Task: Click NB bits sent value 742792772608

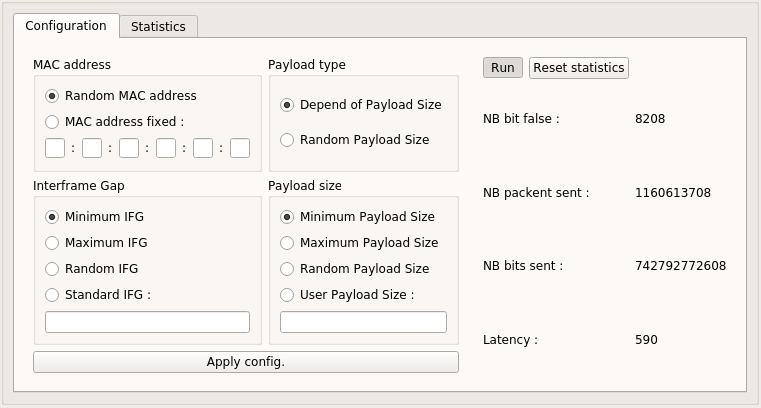Action: pyautogui.click(x=680, y=266)
